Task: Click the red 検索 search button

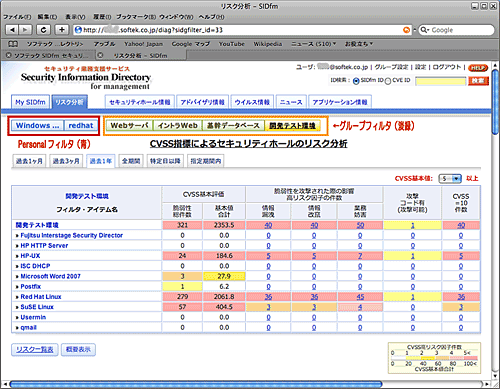Action: (x=478, y=81)
